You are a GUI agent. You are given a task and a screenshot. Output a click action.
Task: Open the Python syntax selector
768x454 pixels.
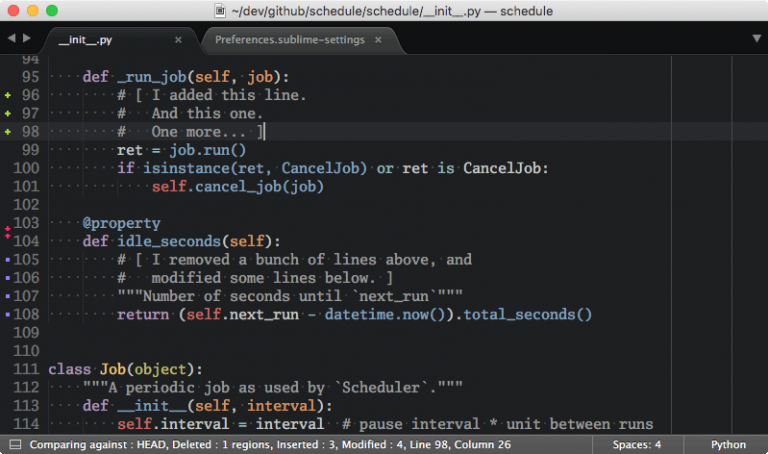point(728,444)
